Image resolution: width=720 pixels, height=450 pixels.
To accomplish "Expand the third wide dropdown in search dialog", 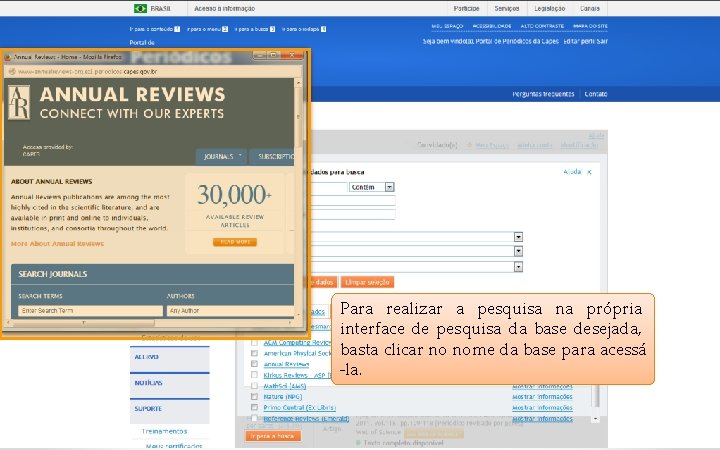I will (x=518, y=267).
